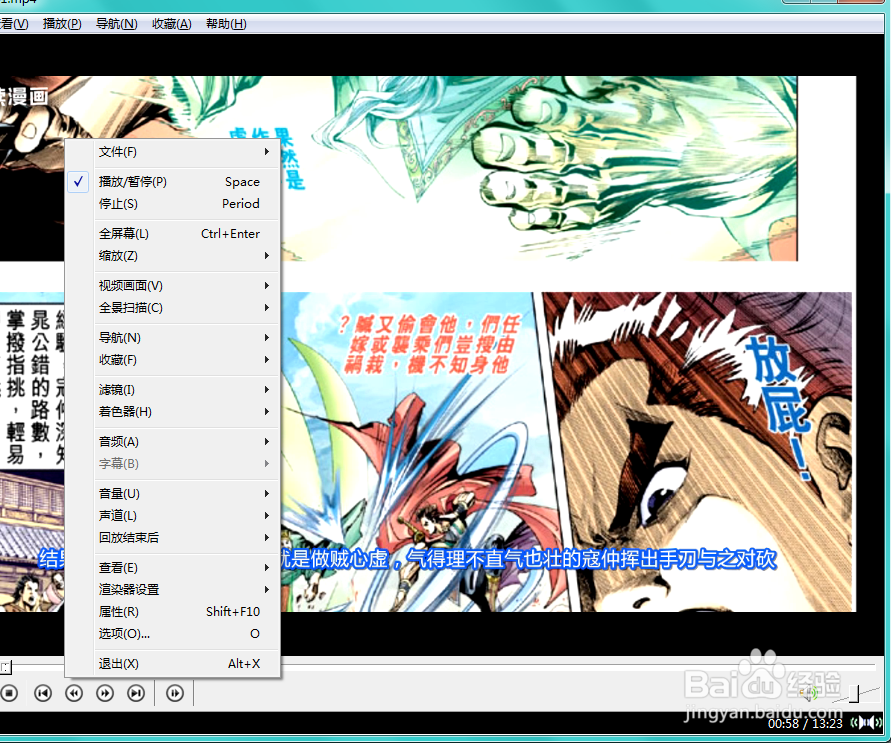Open the 声道(L) submenu
Screen dimensions: 891x743
(173, 515)
